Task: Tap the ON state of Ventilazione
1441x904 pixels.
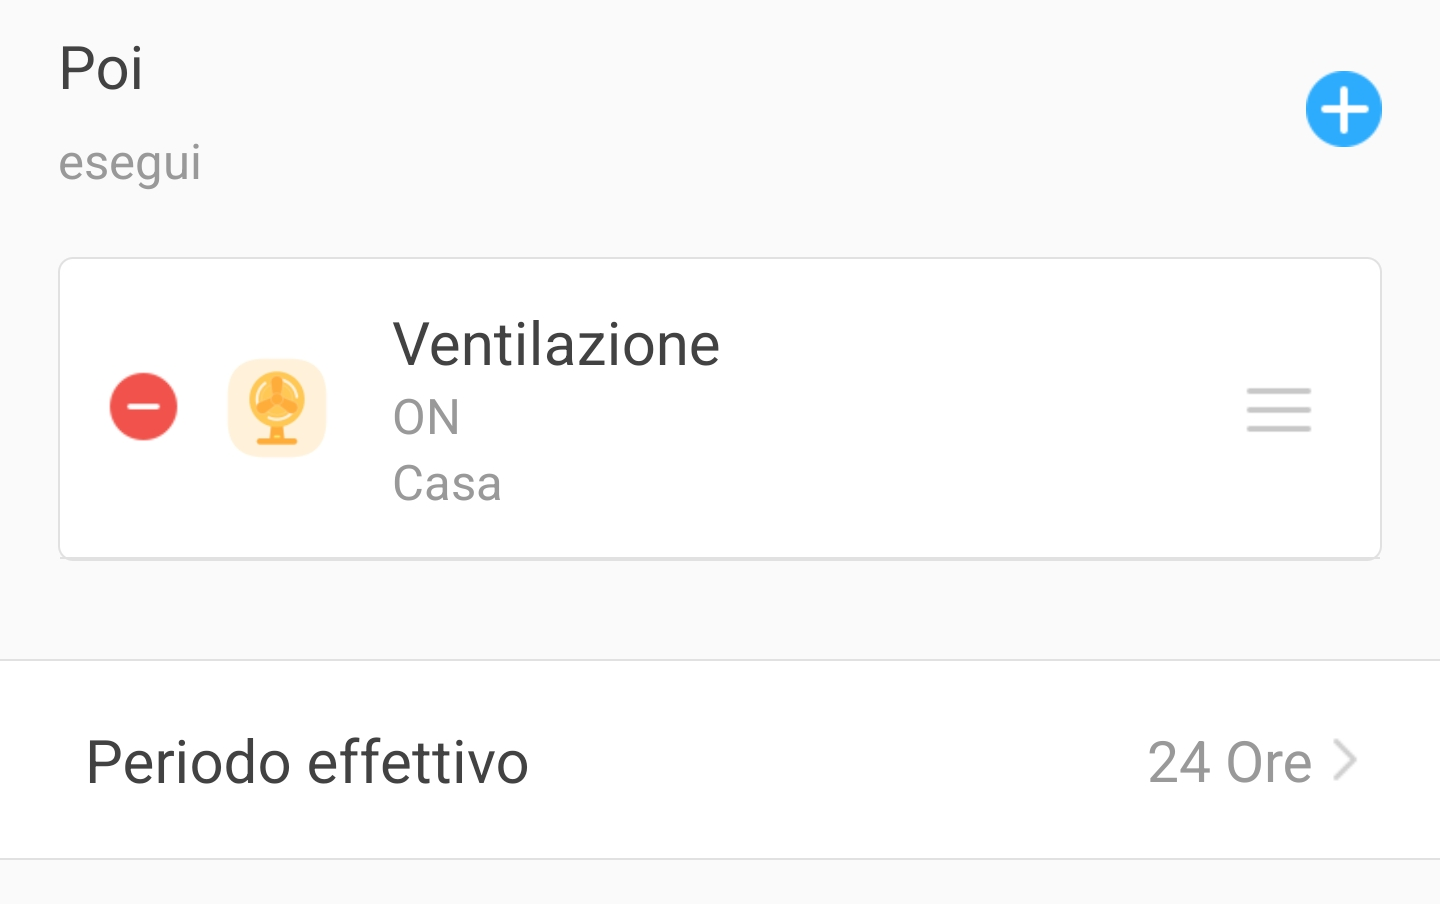Action: click(x=426, y=417)
